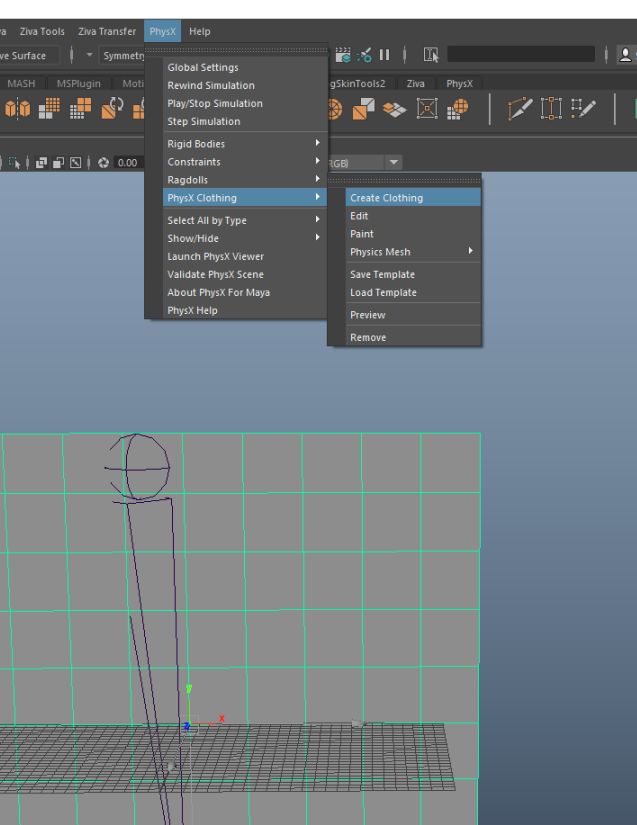Choose Preview in the clothing submenu

pos(413,315)
